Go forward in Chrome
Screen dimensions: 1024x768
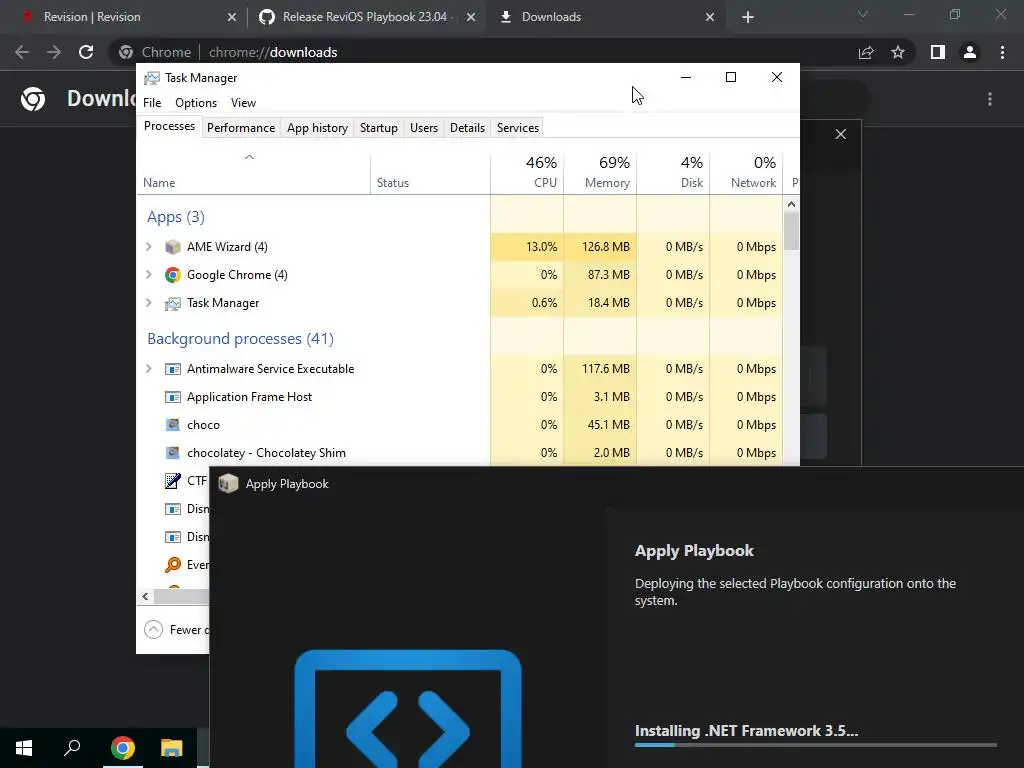(54, 52)
